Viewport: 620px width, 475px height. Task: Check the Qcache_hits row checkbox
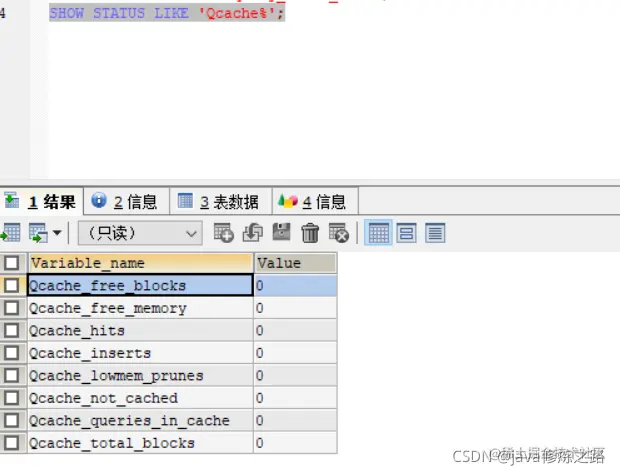pos(11,330)
